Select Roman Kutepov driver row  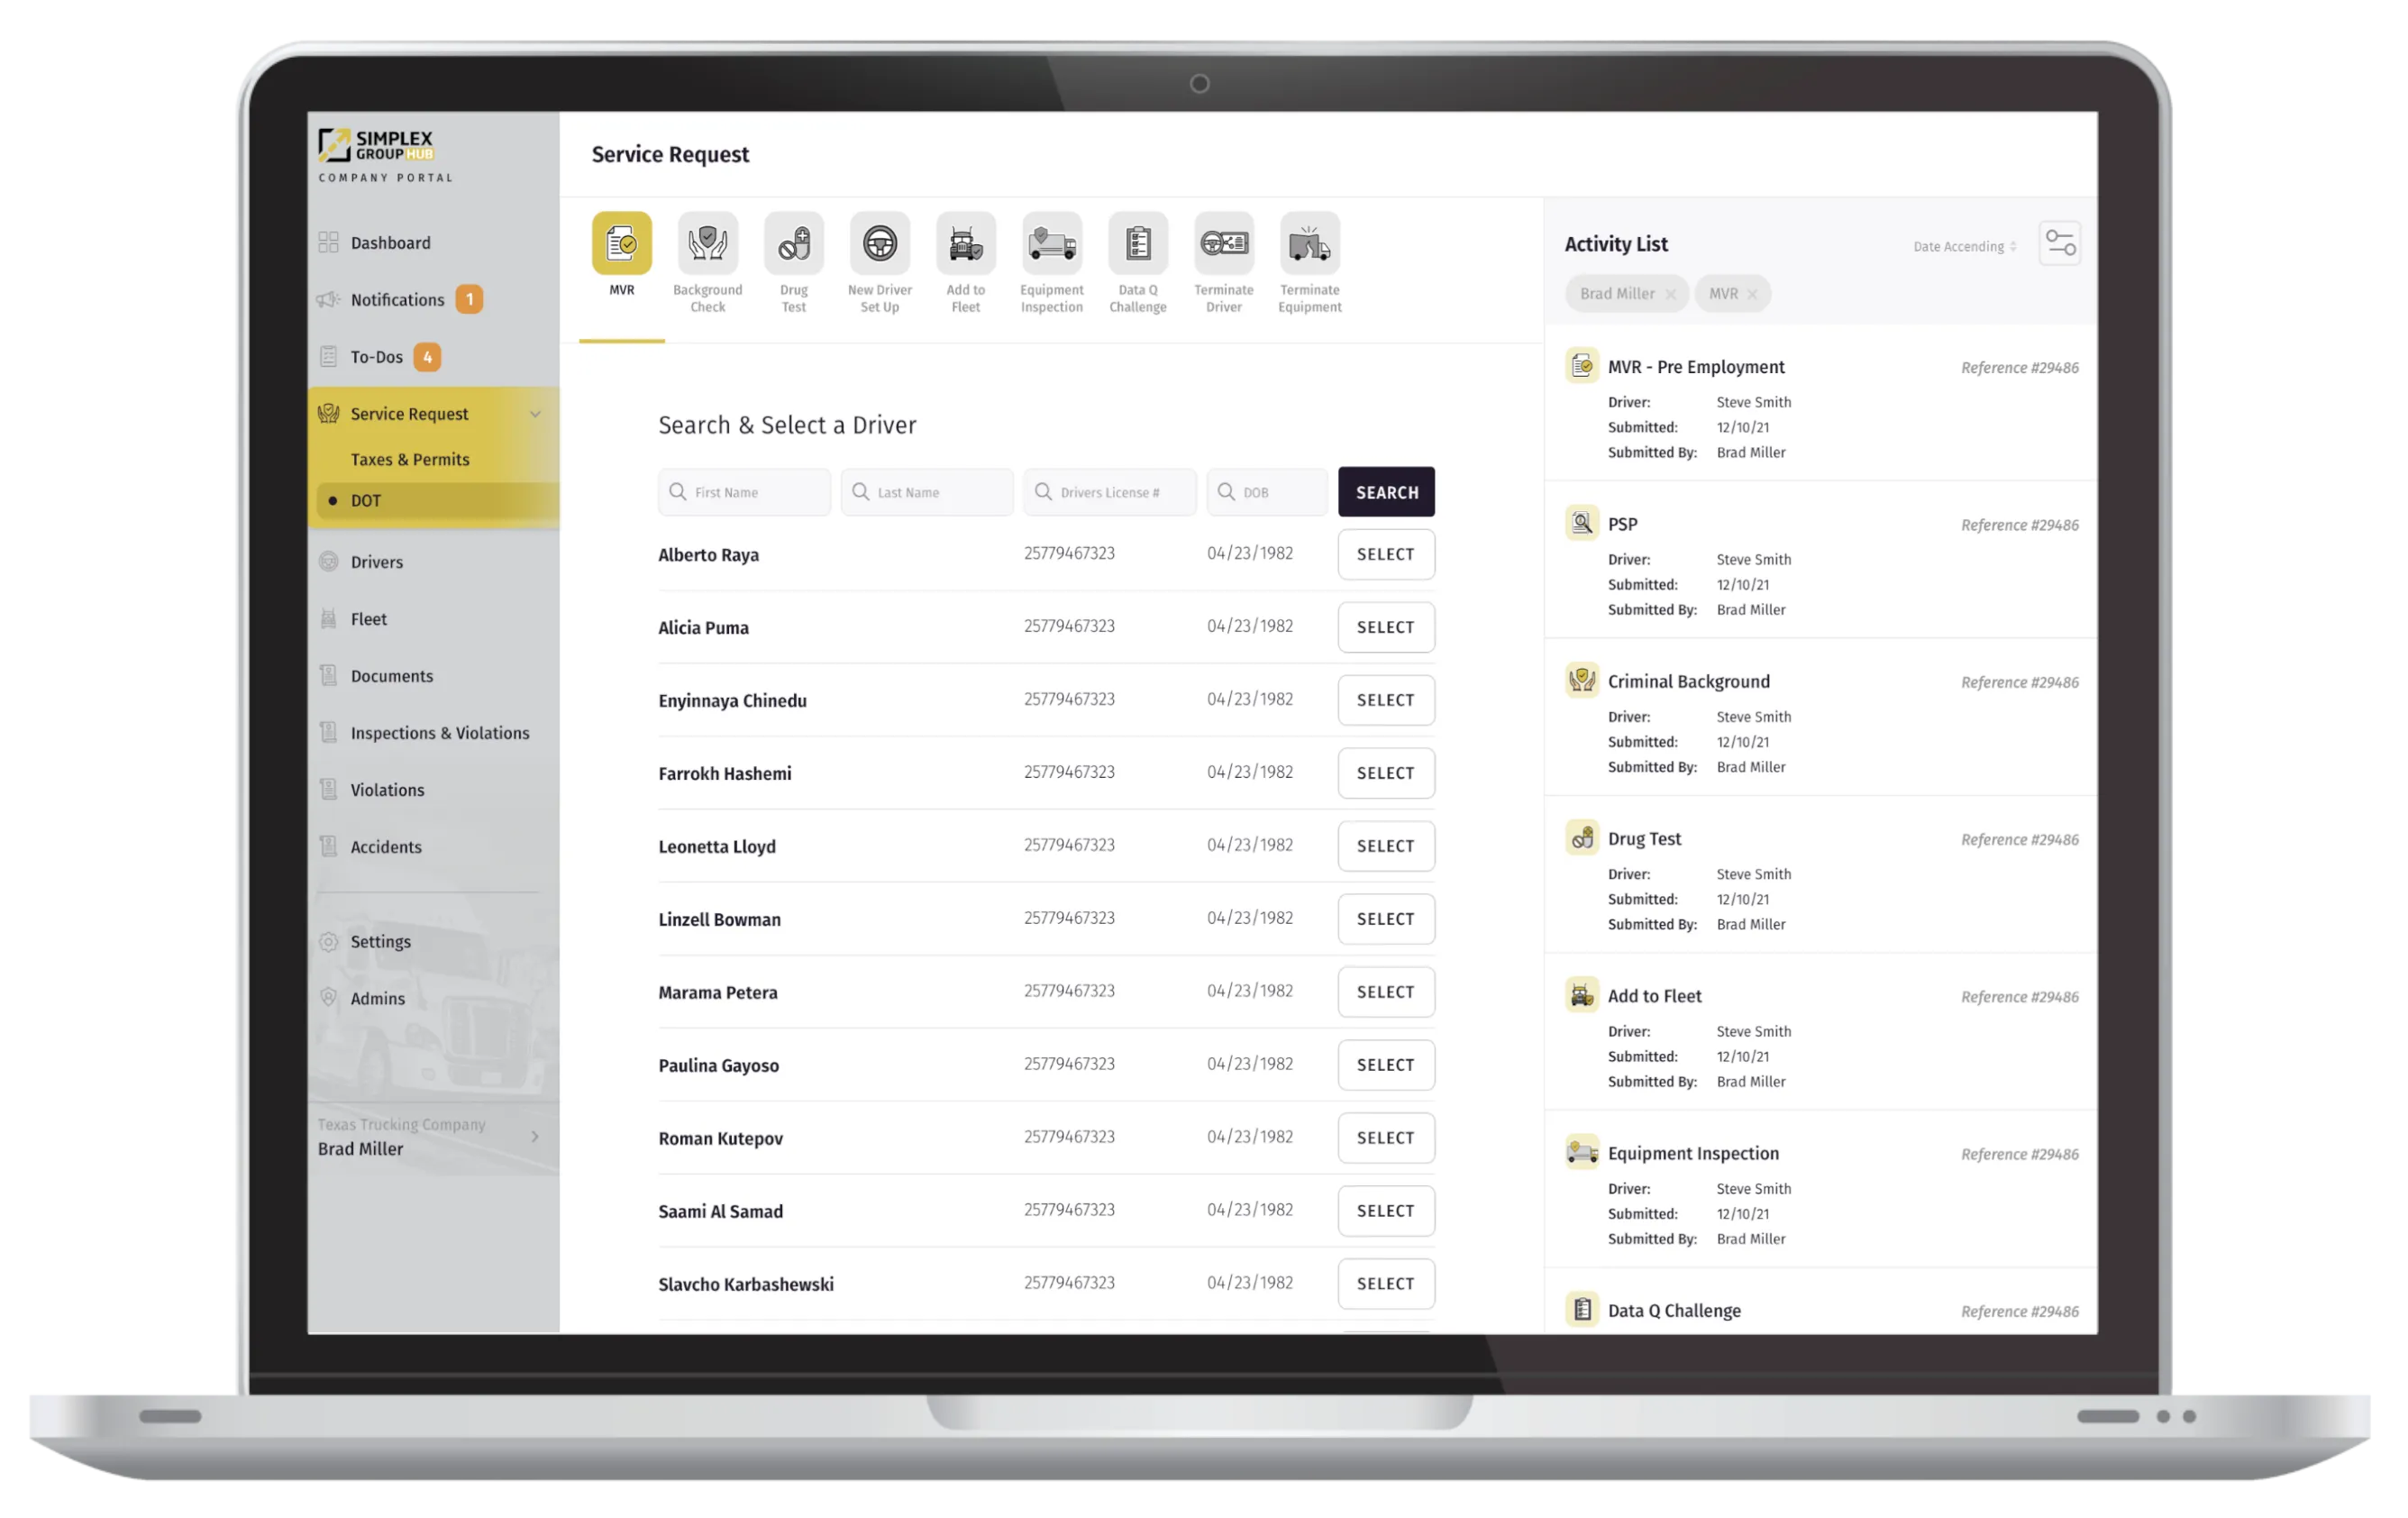(x=1386, y=1137)
